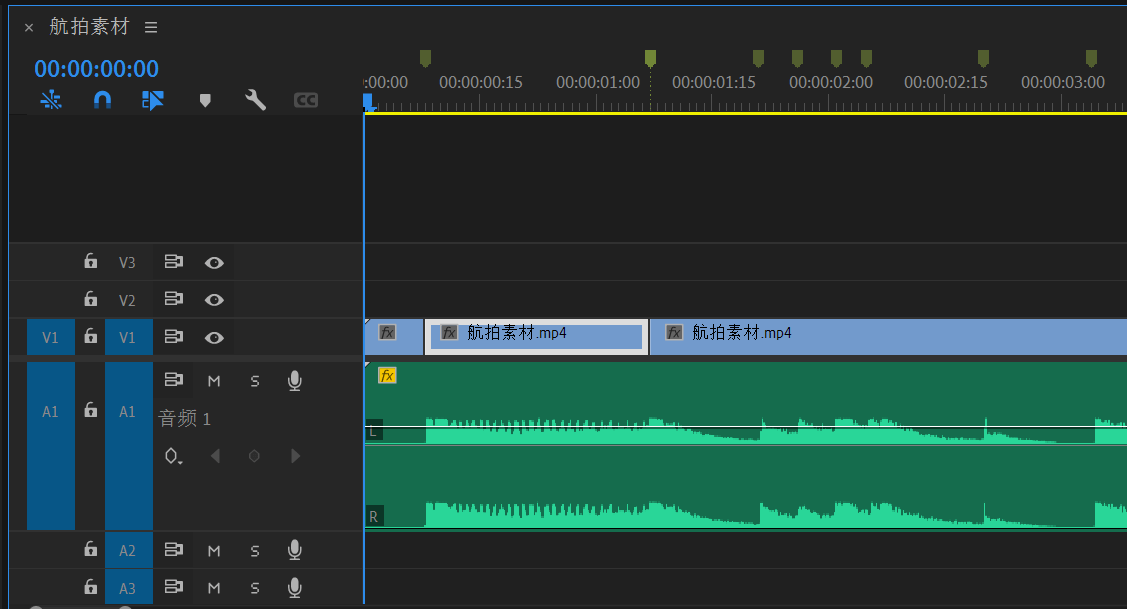Hide track V3 output with eye
Viewport: 1127px width, 609px height.
(214, 263)
